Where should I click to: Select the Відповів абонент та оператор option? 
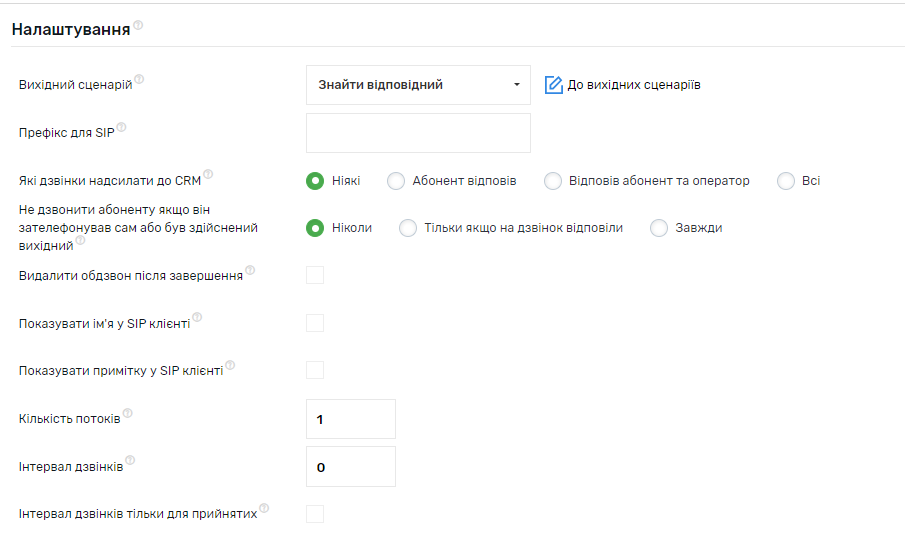[553, 181]
